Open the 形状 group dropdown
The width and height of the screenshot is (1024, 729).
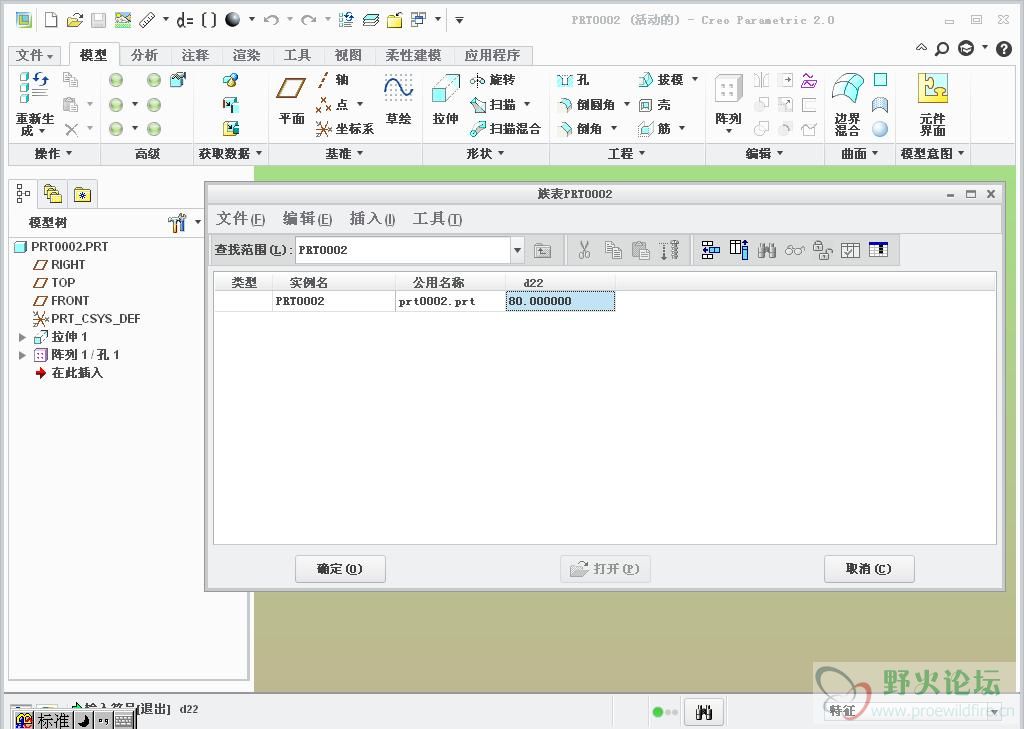coord(485,154)
